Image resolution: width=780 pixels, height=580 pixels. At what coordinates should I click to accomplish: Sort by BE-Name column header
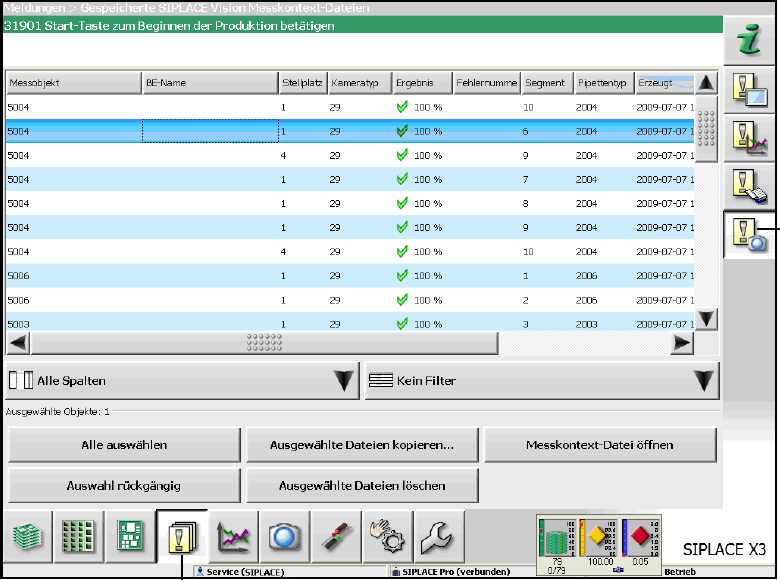tap(210, 83)
